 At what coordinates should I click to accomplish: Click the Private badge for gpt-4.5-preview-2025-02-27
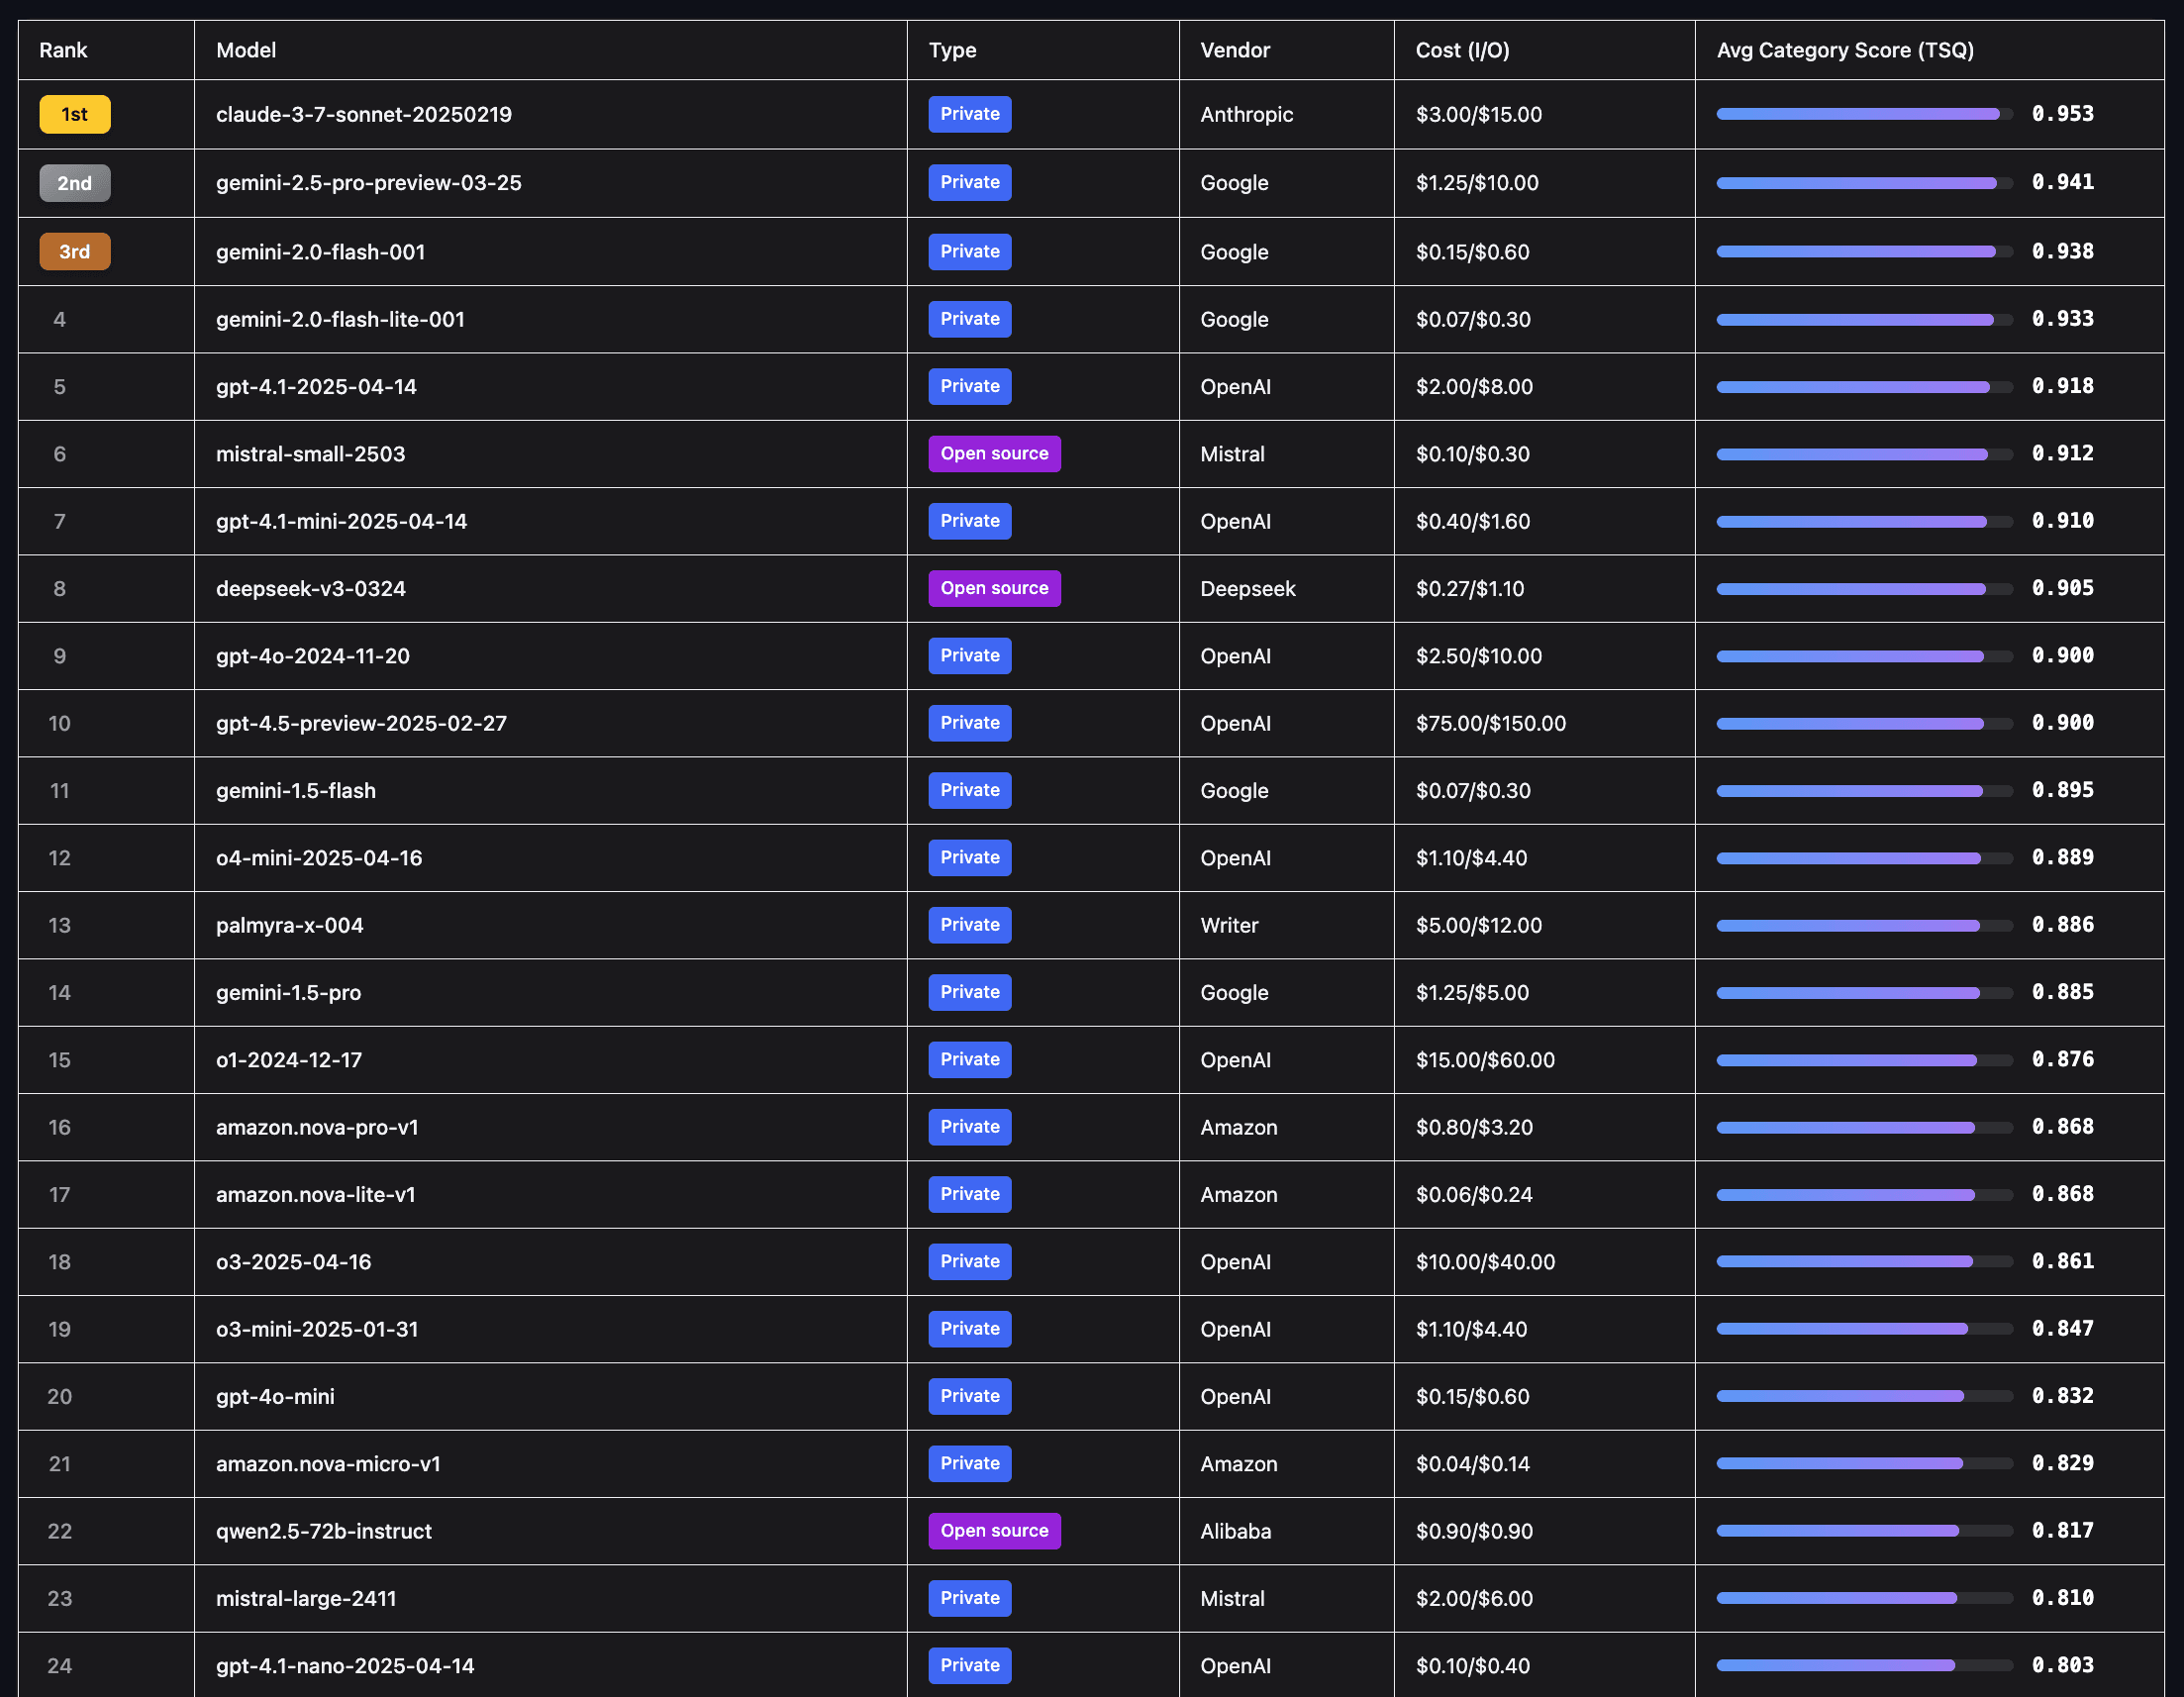coord(970,723)
